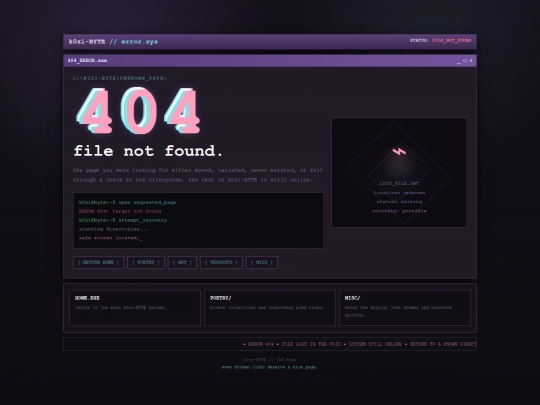Click the paragraph about the moved page

[198, 175]
